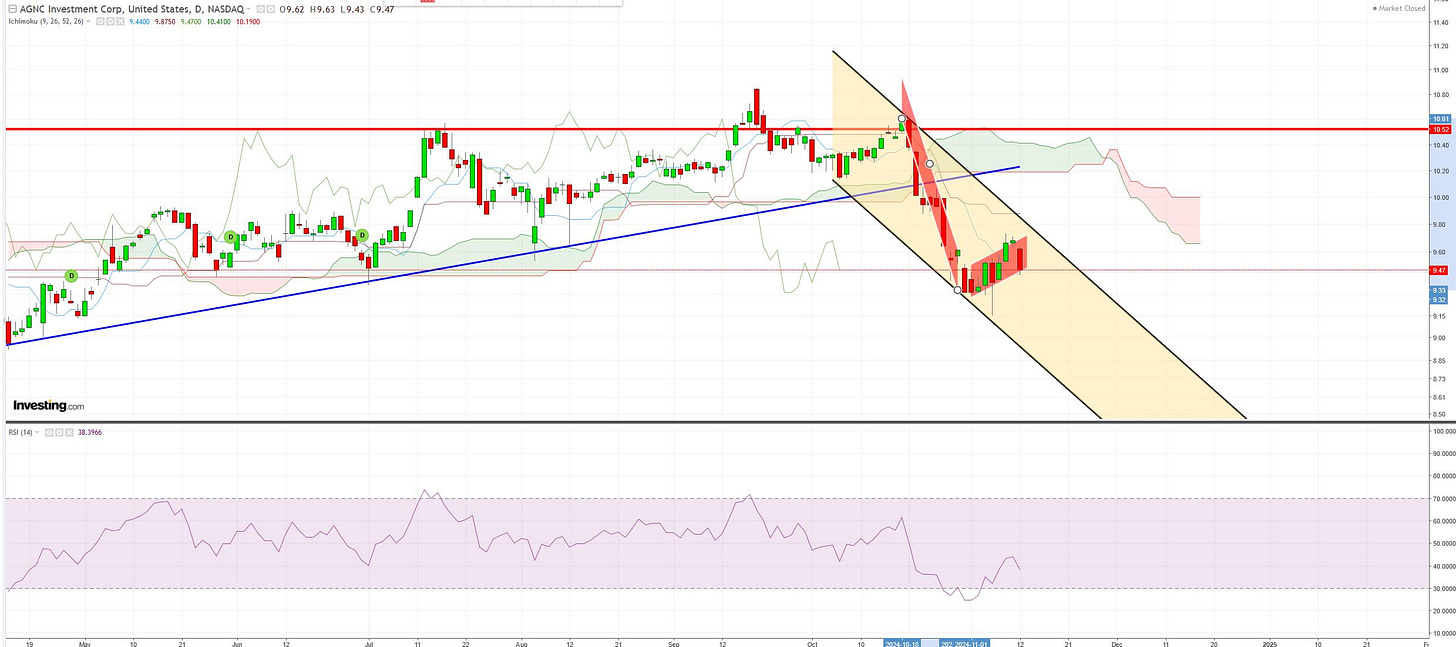Select the red 10.52 price axis label

click(1442, 129)
